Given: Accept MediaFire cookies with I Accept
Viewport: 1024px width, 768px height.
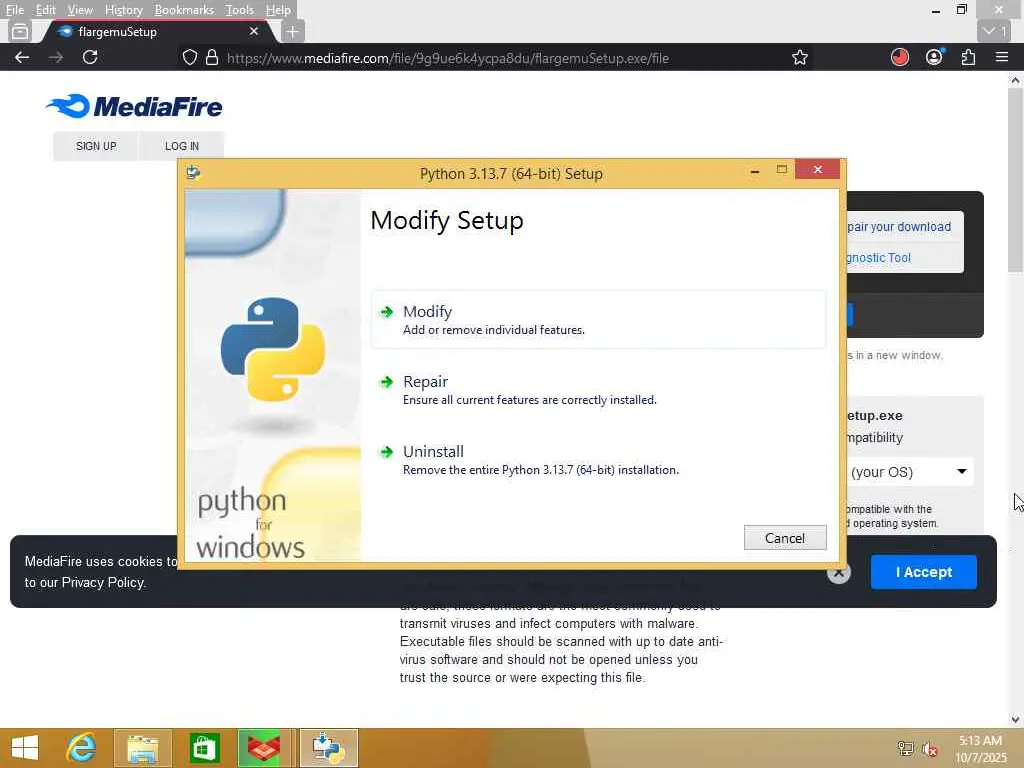Looking at the screenshot, I should point(923,572).
